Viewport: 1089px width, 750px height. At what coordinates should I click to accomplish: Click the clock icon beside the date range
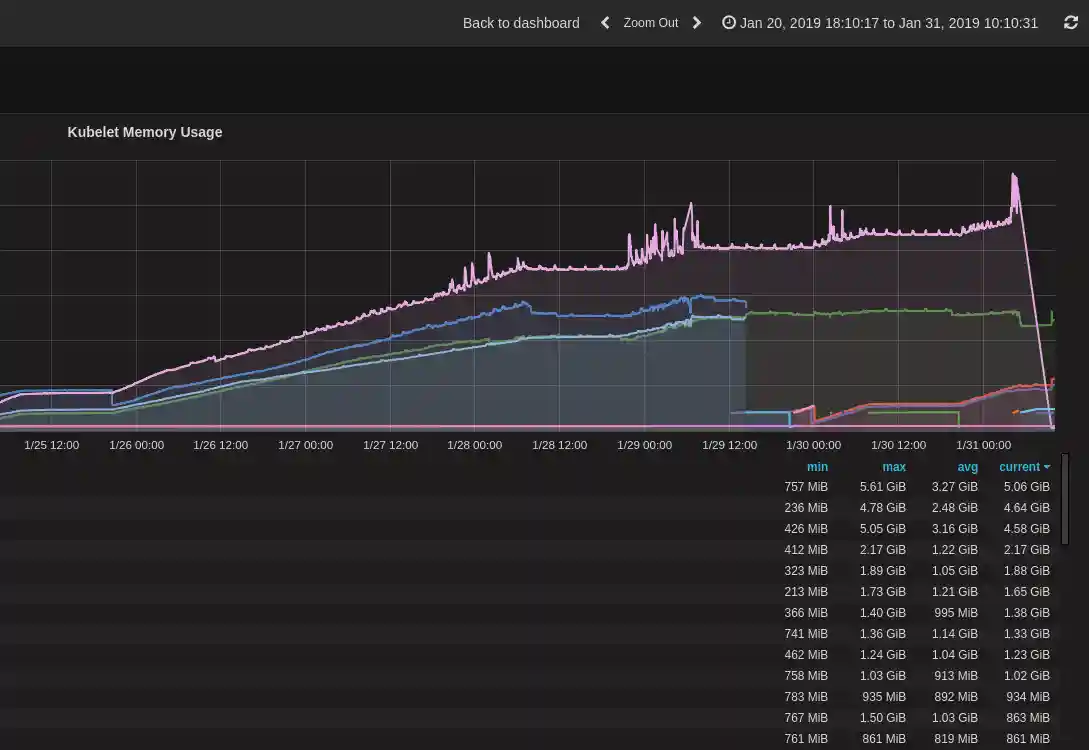729,23
